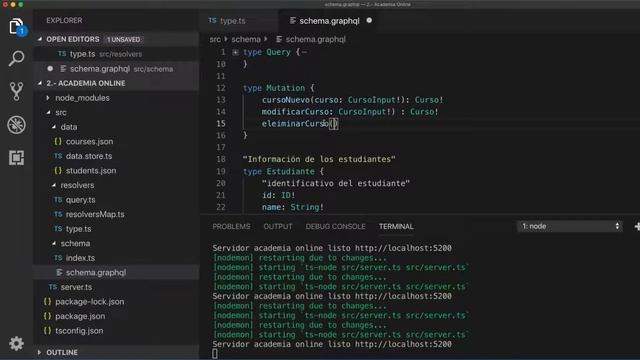Switch to the Problems panel tab

click(231, 227)
